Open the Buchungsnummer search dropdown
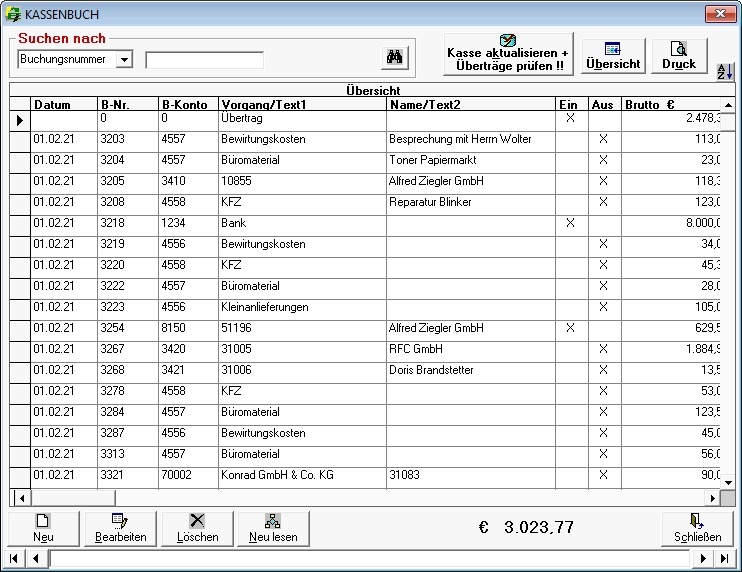The image size is (742, 572). pos(124,60)
